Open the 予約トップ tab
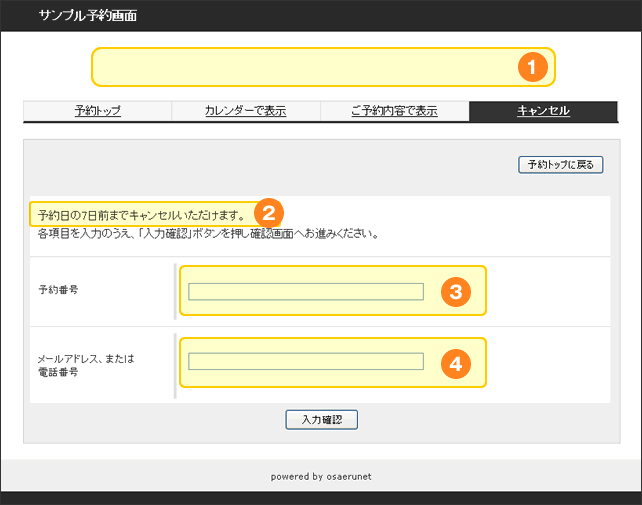642x505 pixels. tap(98, 111)
